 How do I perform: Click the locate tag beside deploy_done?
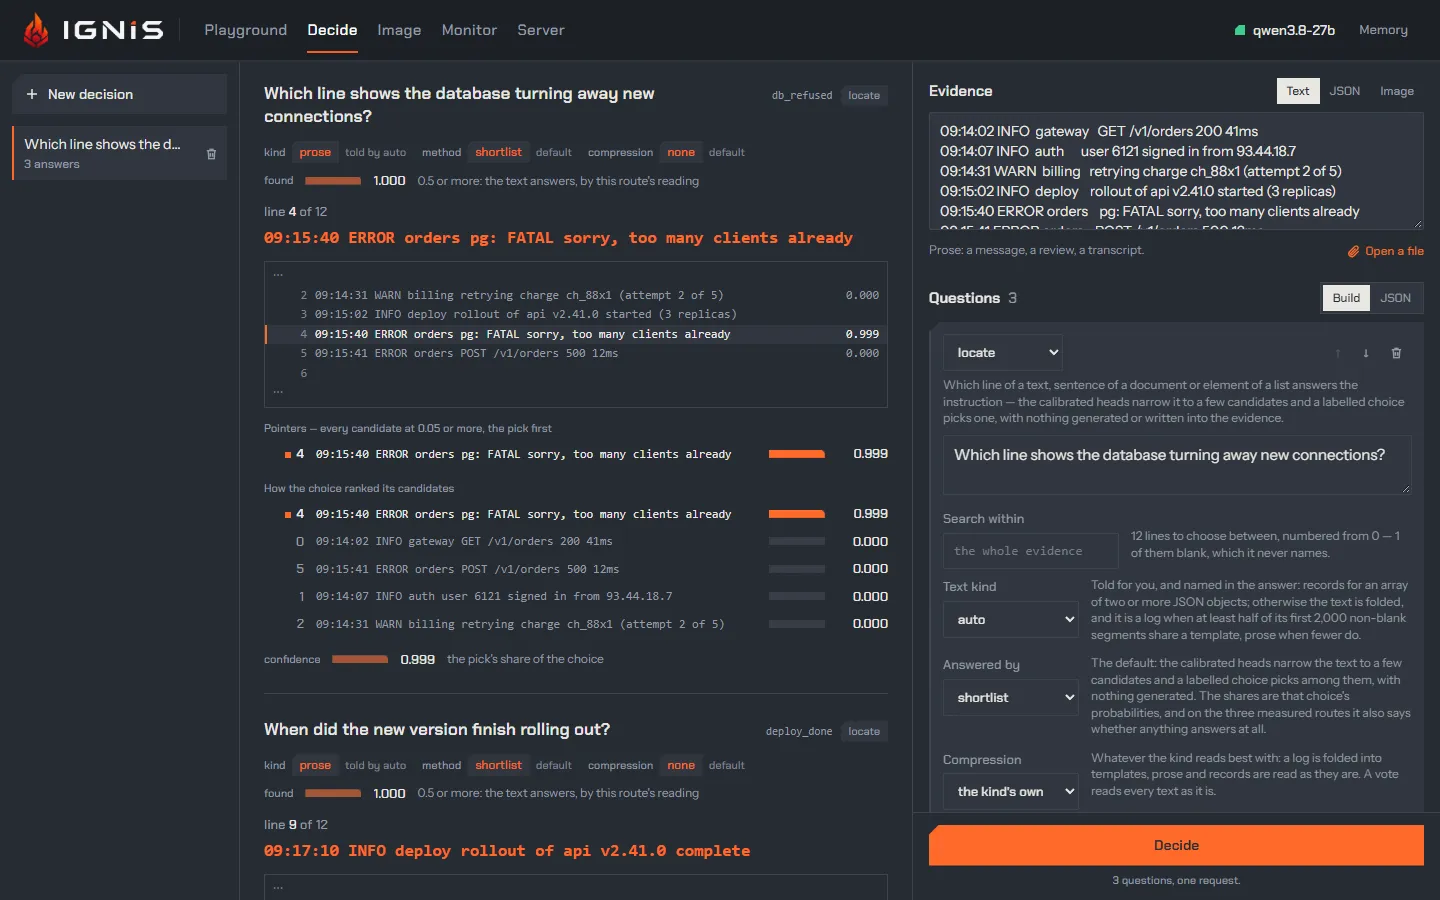[864, 731]
